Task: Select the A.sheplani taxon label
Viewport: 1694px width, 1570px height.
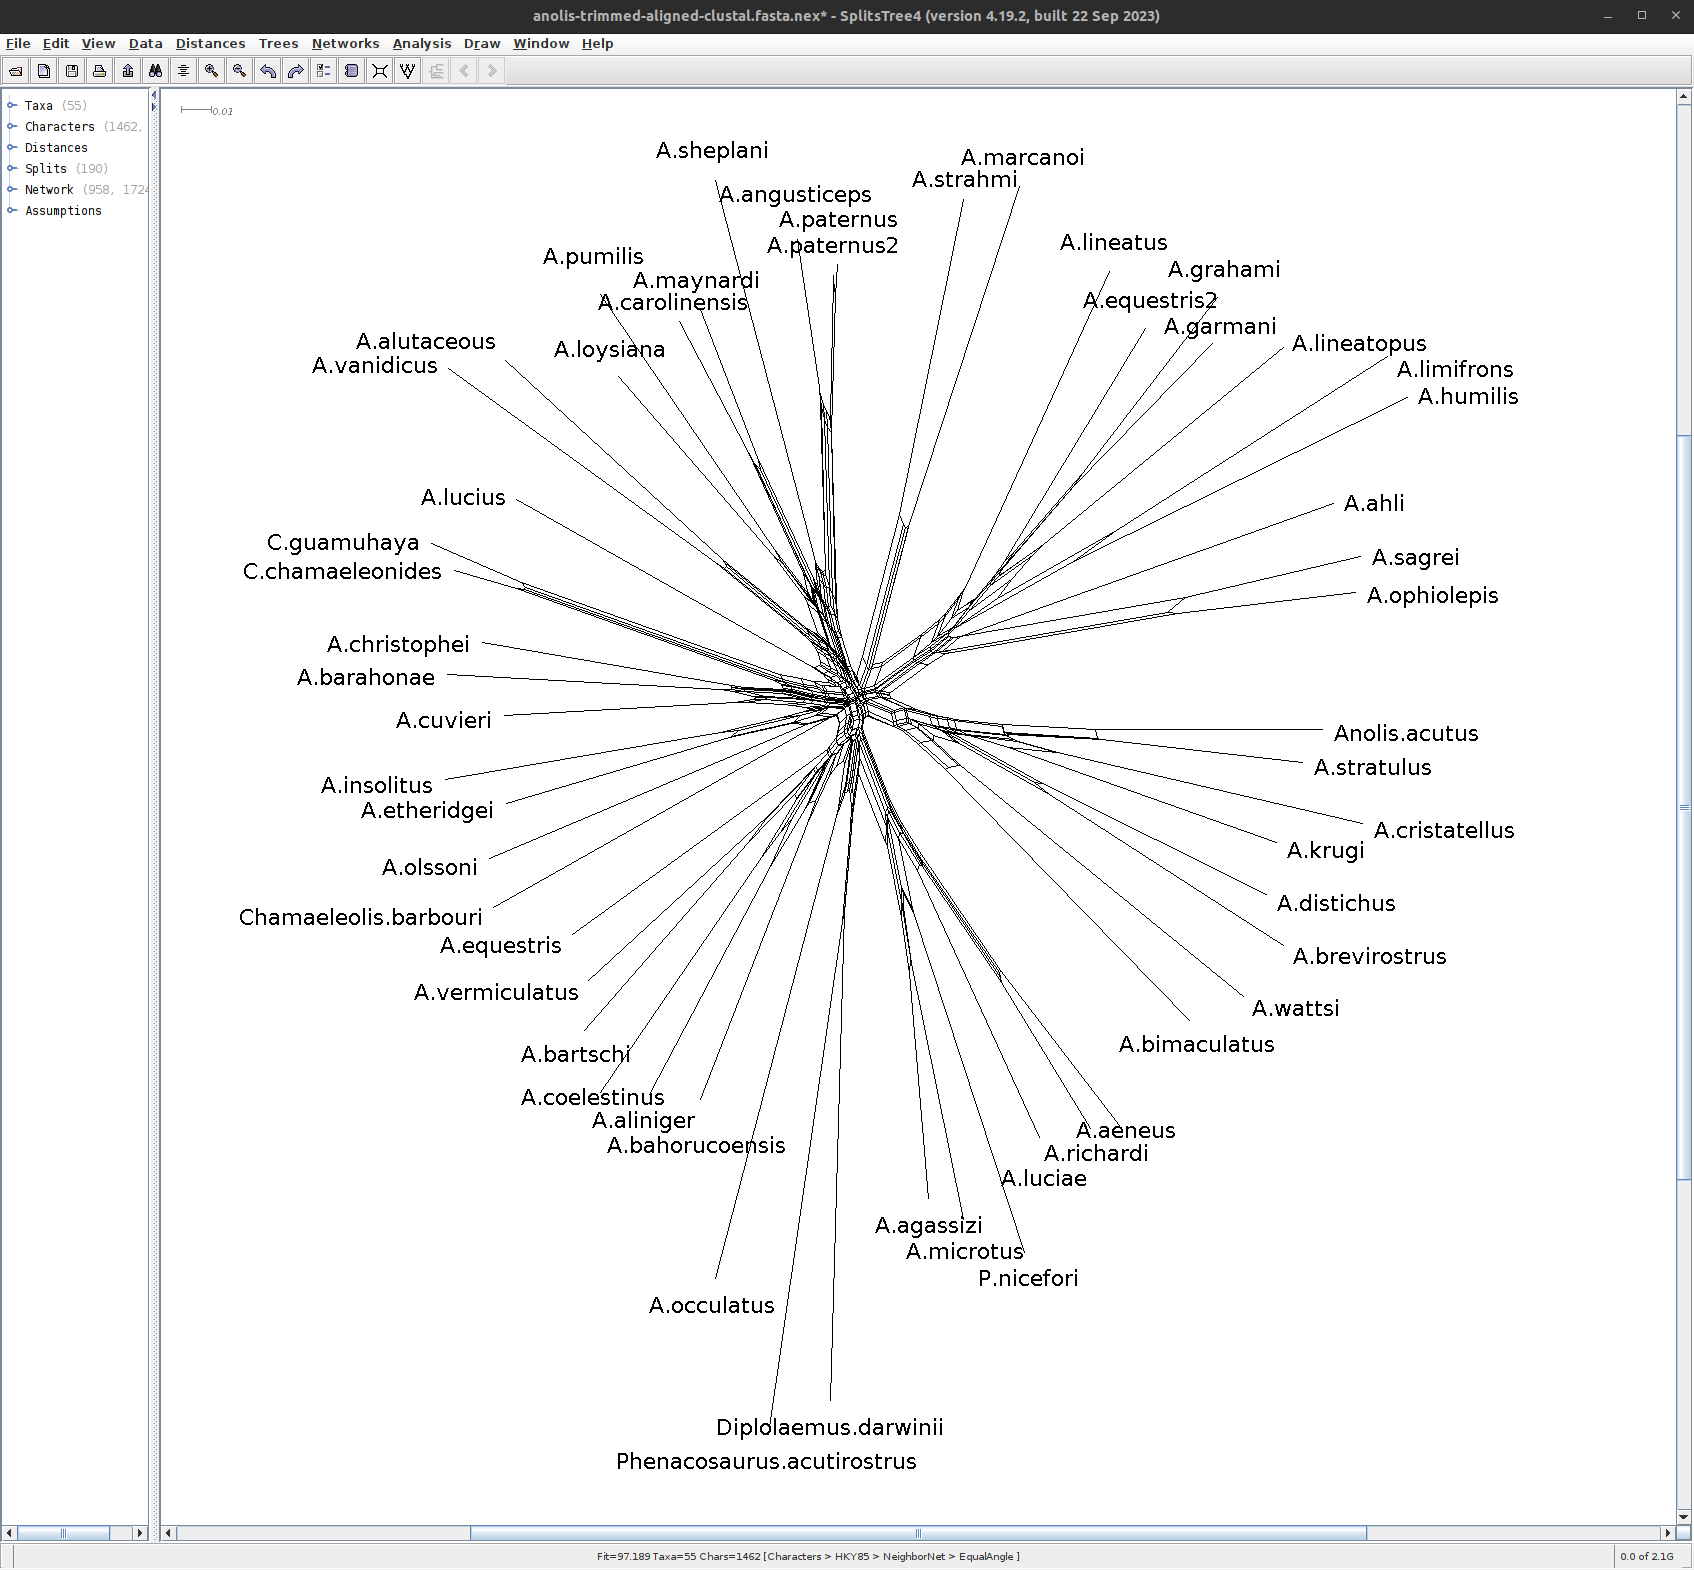Action: click(712, 150)
